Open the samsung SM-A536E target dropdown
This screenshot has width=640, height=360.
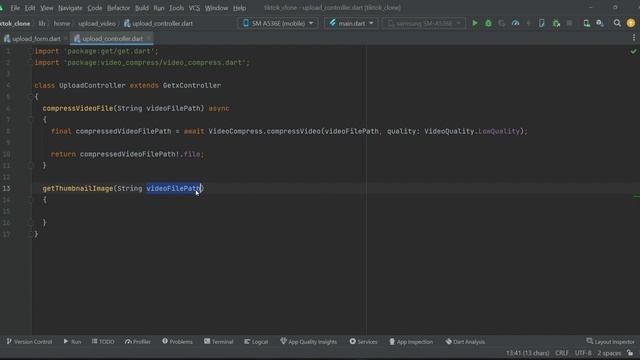coord(424,23)
